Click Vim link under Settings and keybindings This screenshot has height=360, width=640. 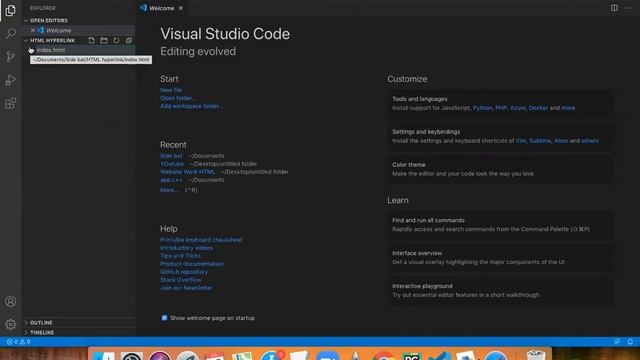pyautogui.click(x=521, y=140)
